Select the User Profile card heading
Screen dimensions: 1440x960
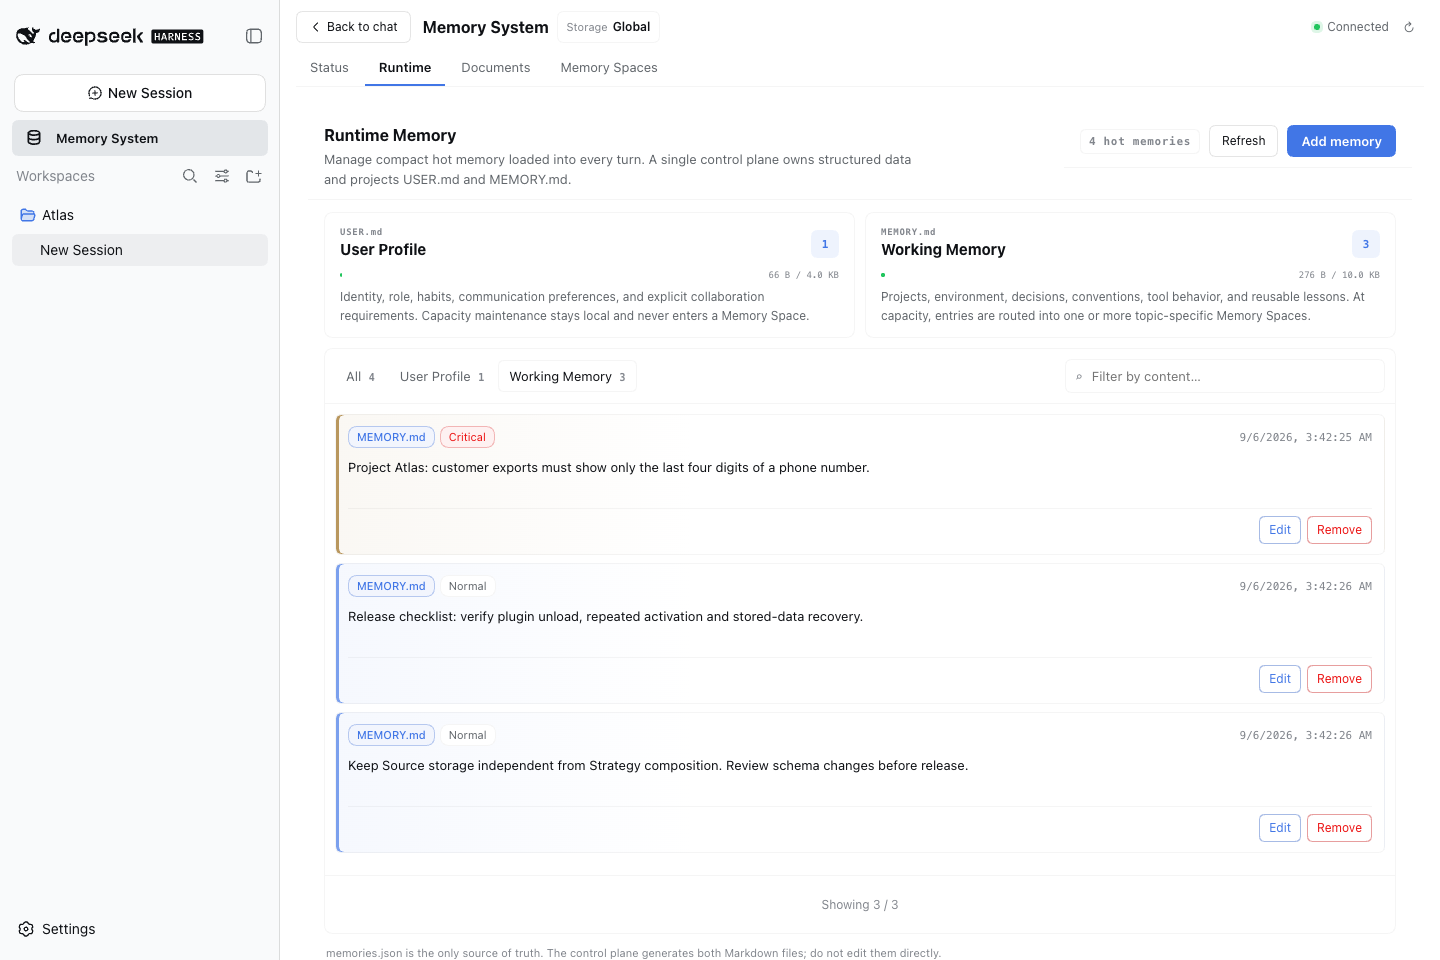383,250
